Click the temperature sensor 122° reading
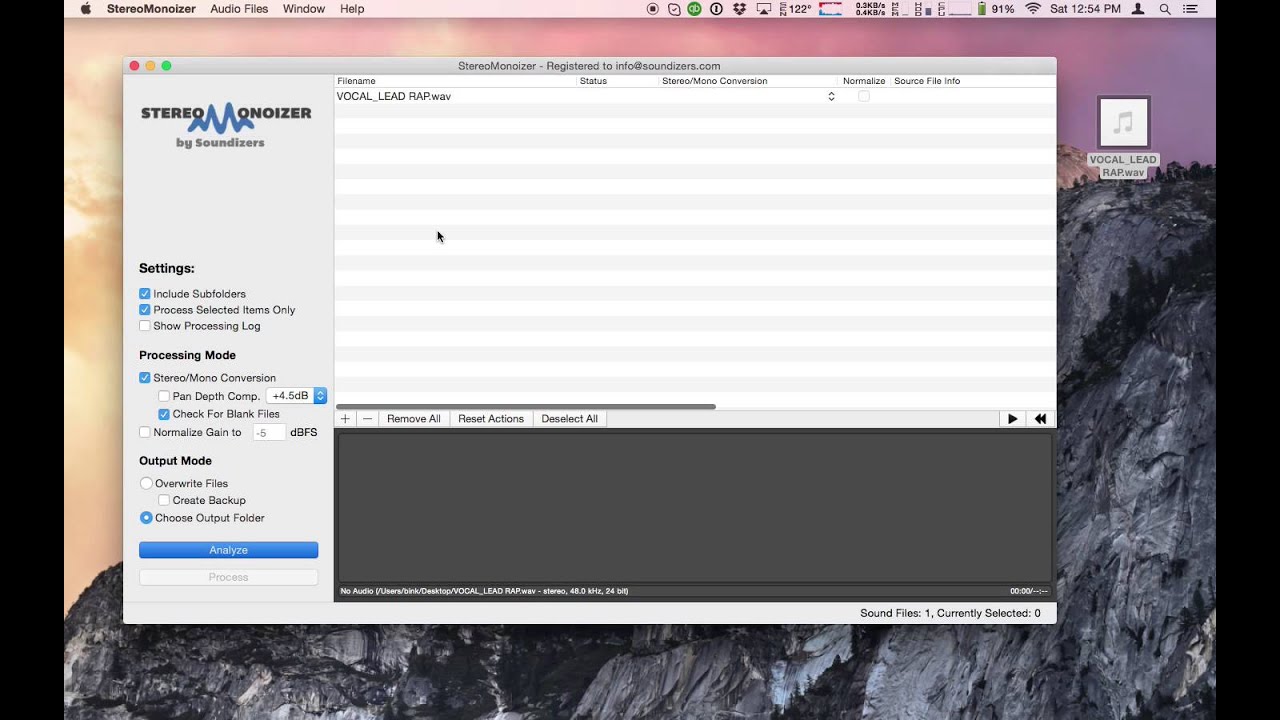The height and width of the screenshot is (720, 1280). pos(795,9)
